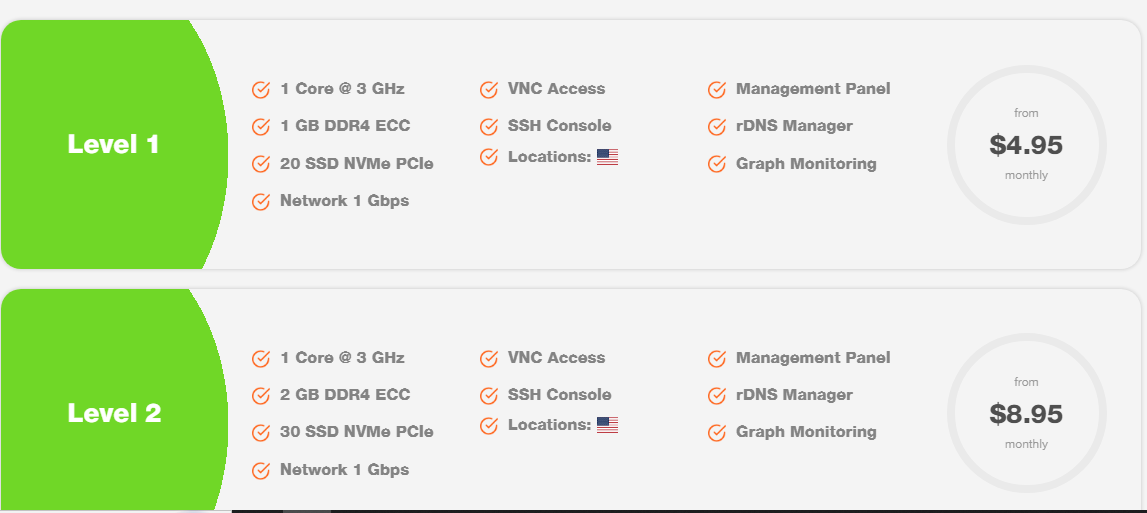Click Level 1 Locations label
Screen dimensions: 1147x513
pos(549,157)
